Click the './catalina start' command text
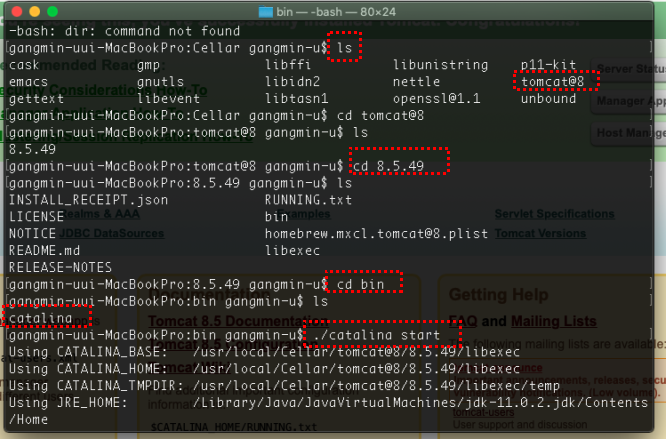Image resolution: width=666 pixels, height=439 pixels. pyautogui.click(x=376, y=335)
